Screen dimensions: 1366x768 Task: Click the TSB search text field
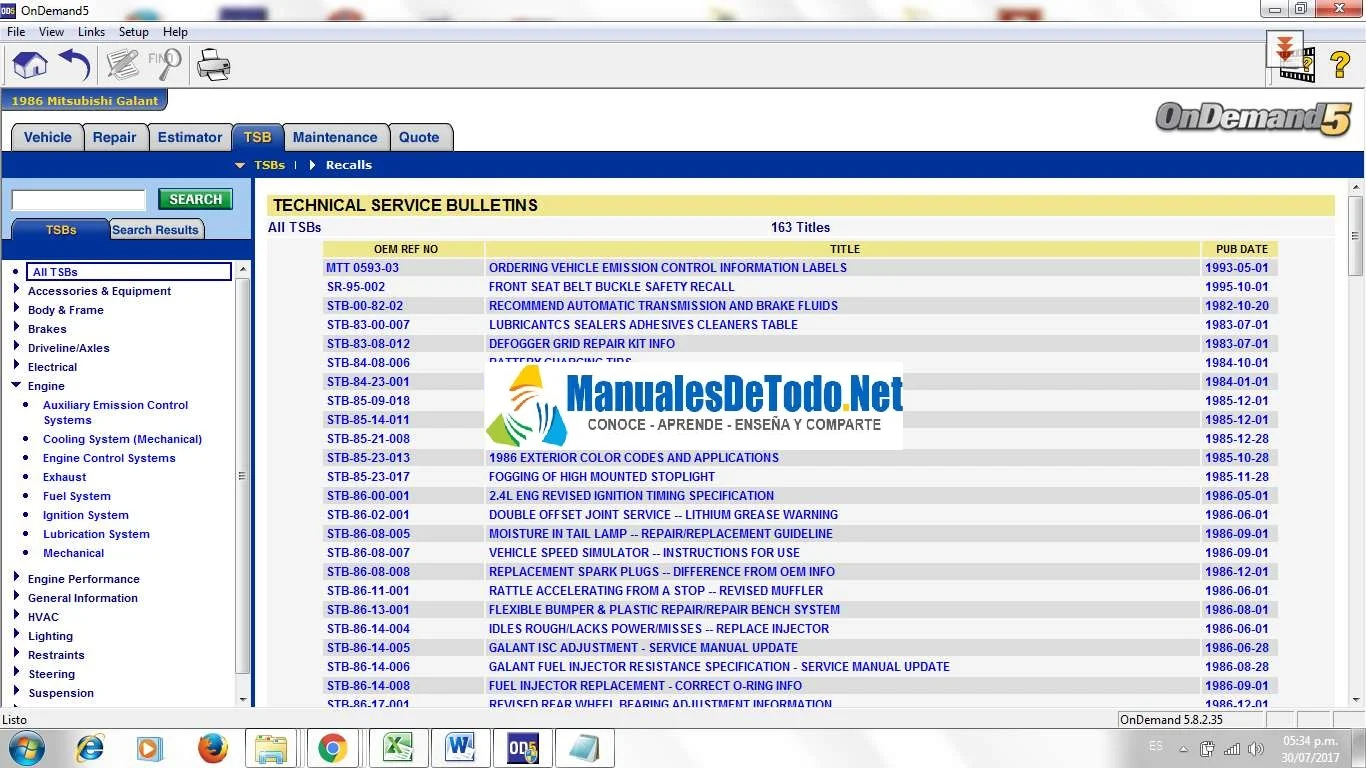79,200
